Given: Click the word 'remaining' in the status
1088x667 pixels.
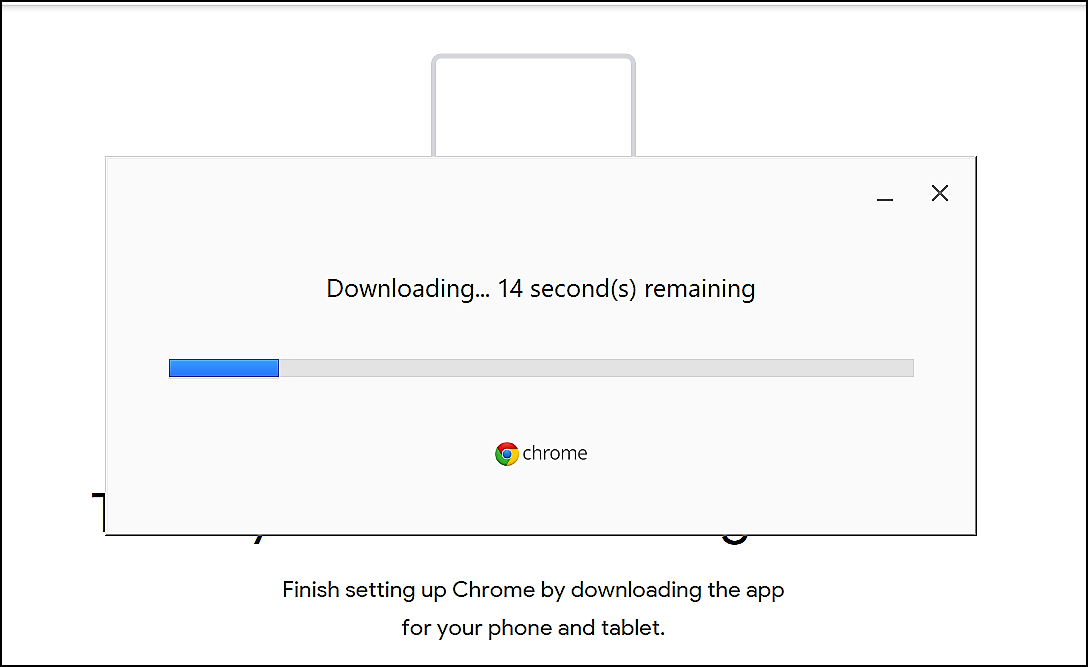Looking at the screenshot, I should click(x=699, y=289).
